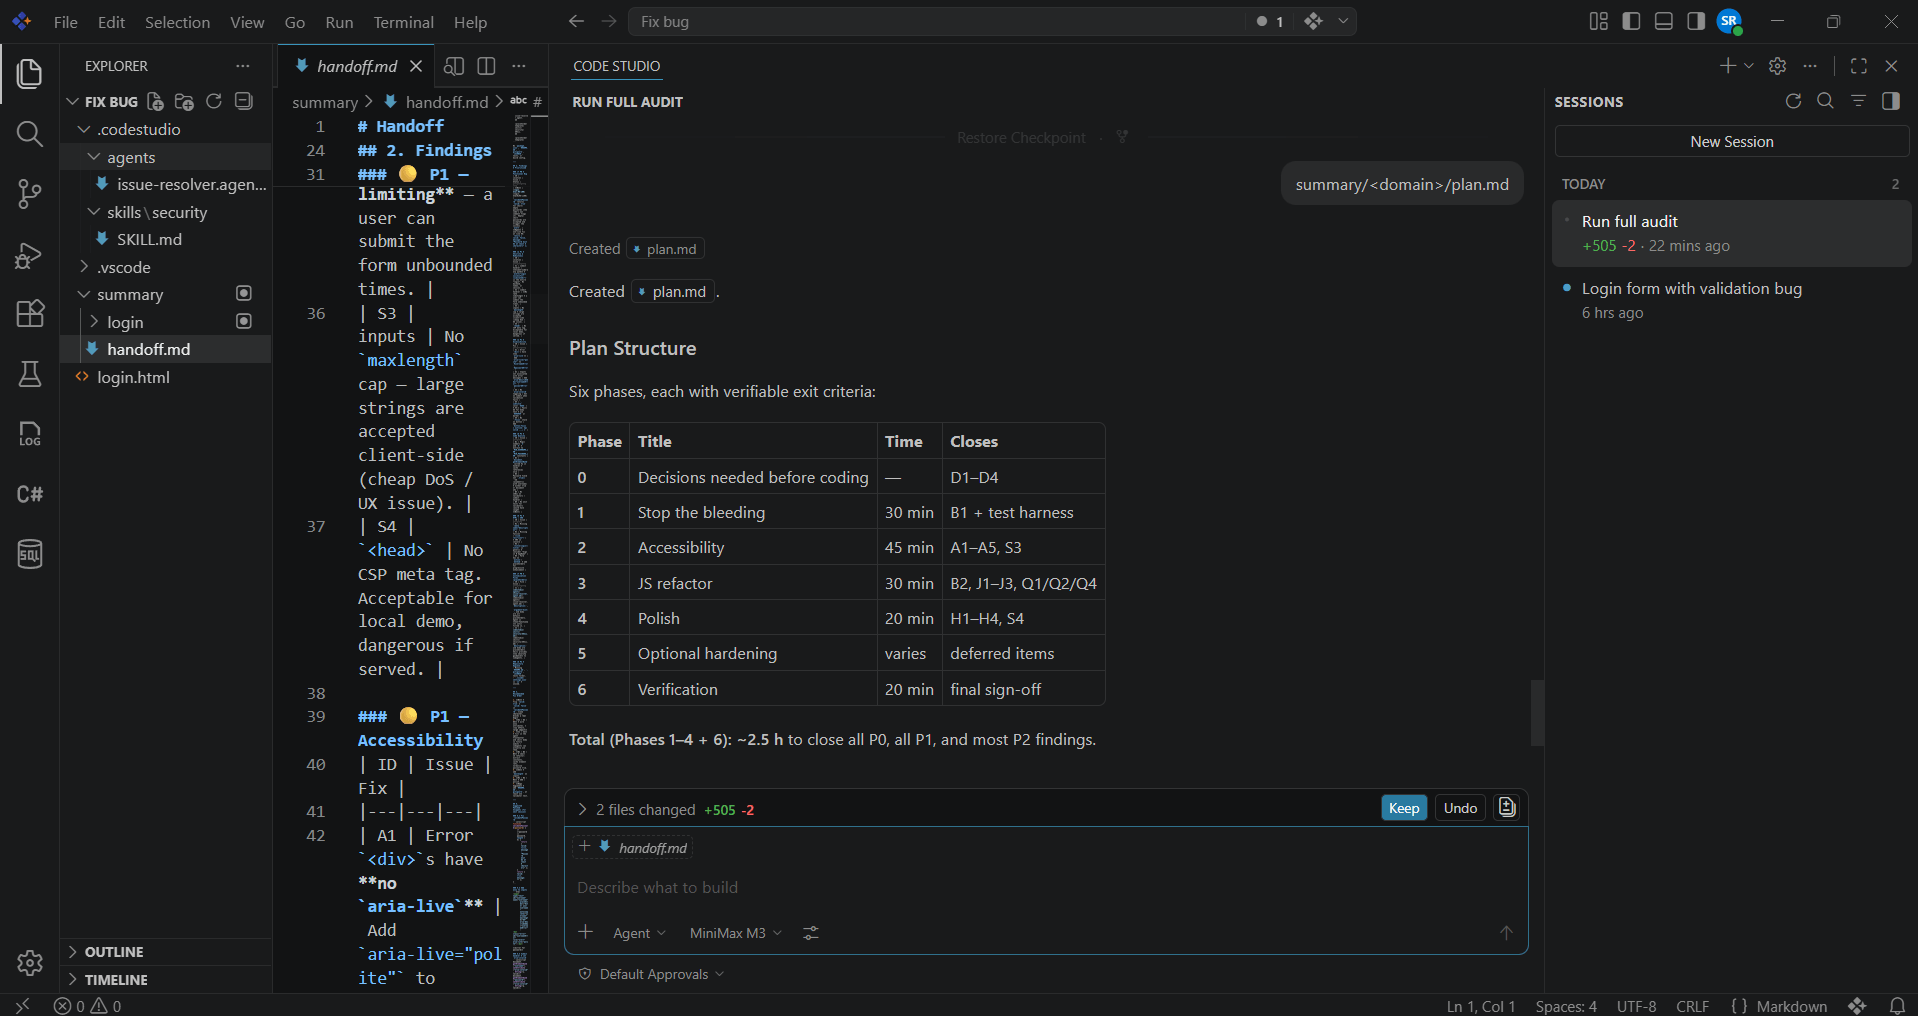1918x1016 pixels.
Task: Open the C# activity bar icon
Action: (x=30, y=494)
